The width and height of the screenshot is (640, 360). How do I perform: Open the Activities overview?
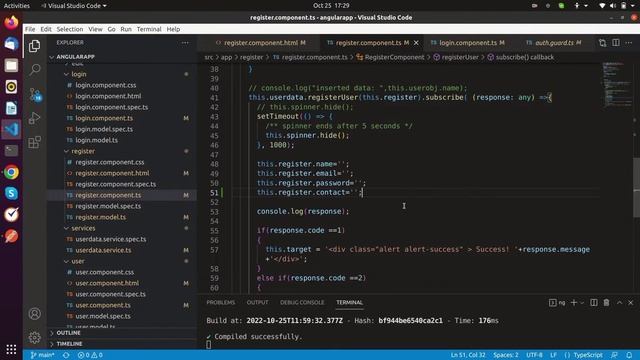point(17,6)
